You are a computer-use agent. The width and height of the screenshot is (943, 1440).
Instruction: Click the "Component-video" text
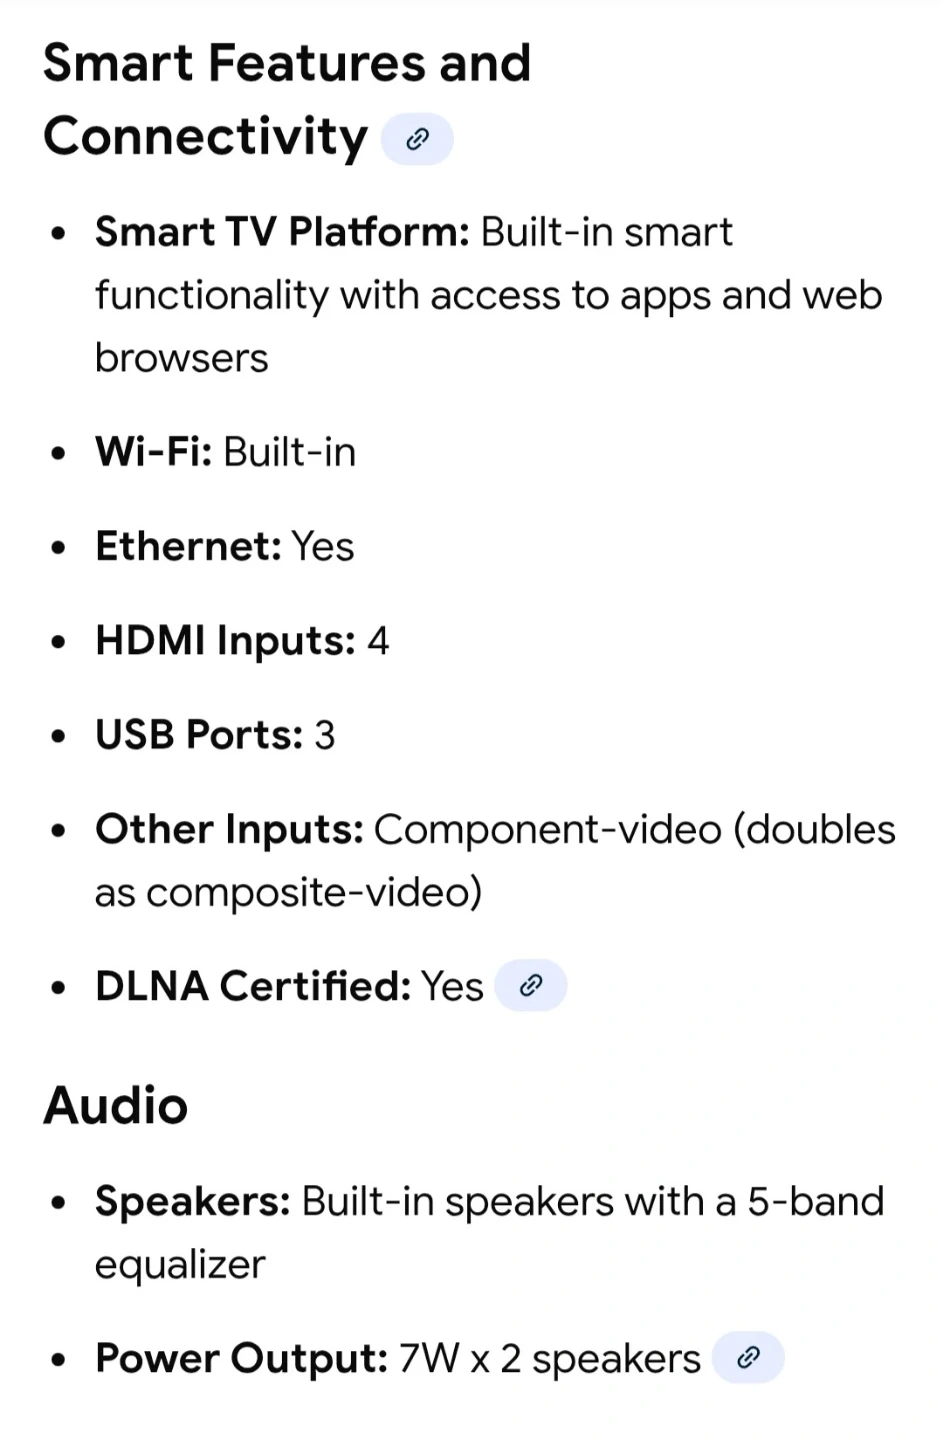pyautogui.click(x=548, y=829)
